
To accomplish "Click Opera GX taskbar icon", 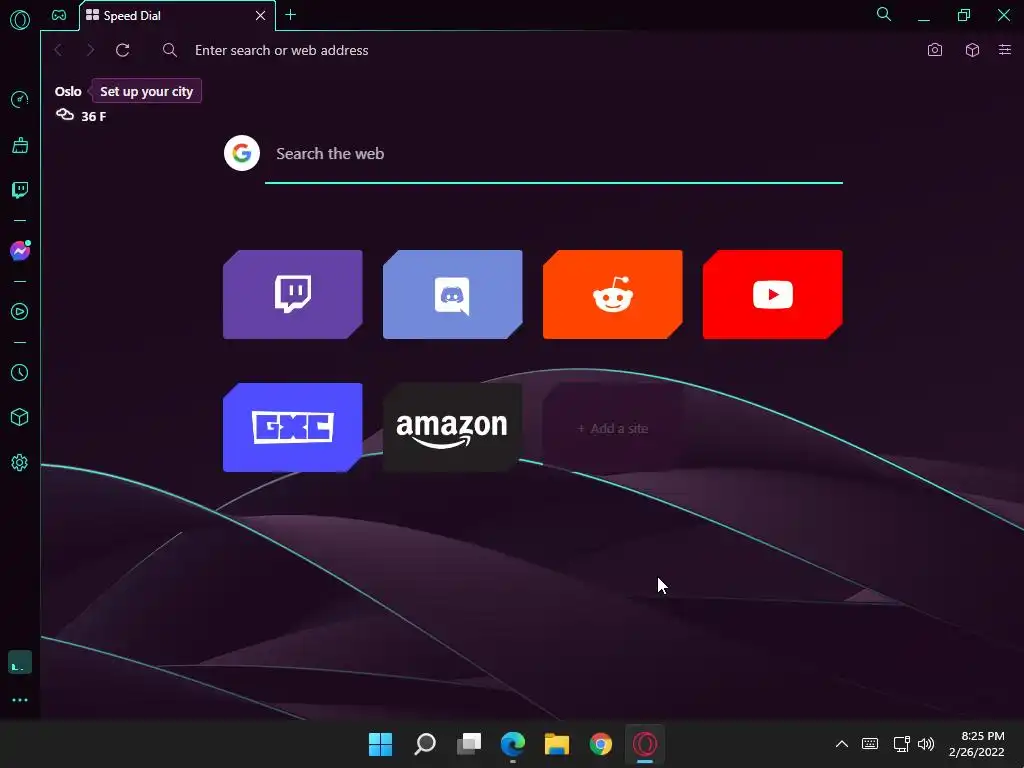I will [x=645, y=744].
